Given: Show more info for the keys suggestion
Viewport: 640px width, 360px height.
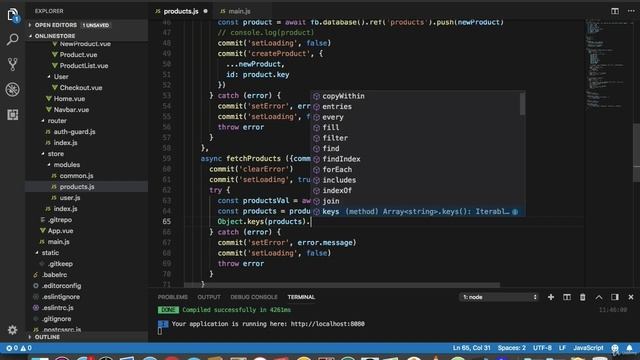Looking at the screenshot, I should coord(515,212).
